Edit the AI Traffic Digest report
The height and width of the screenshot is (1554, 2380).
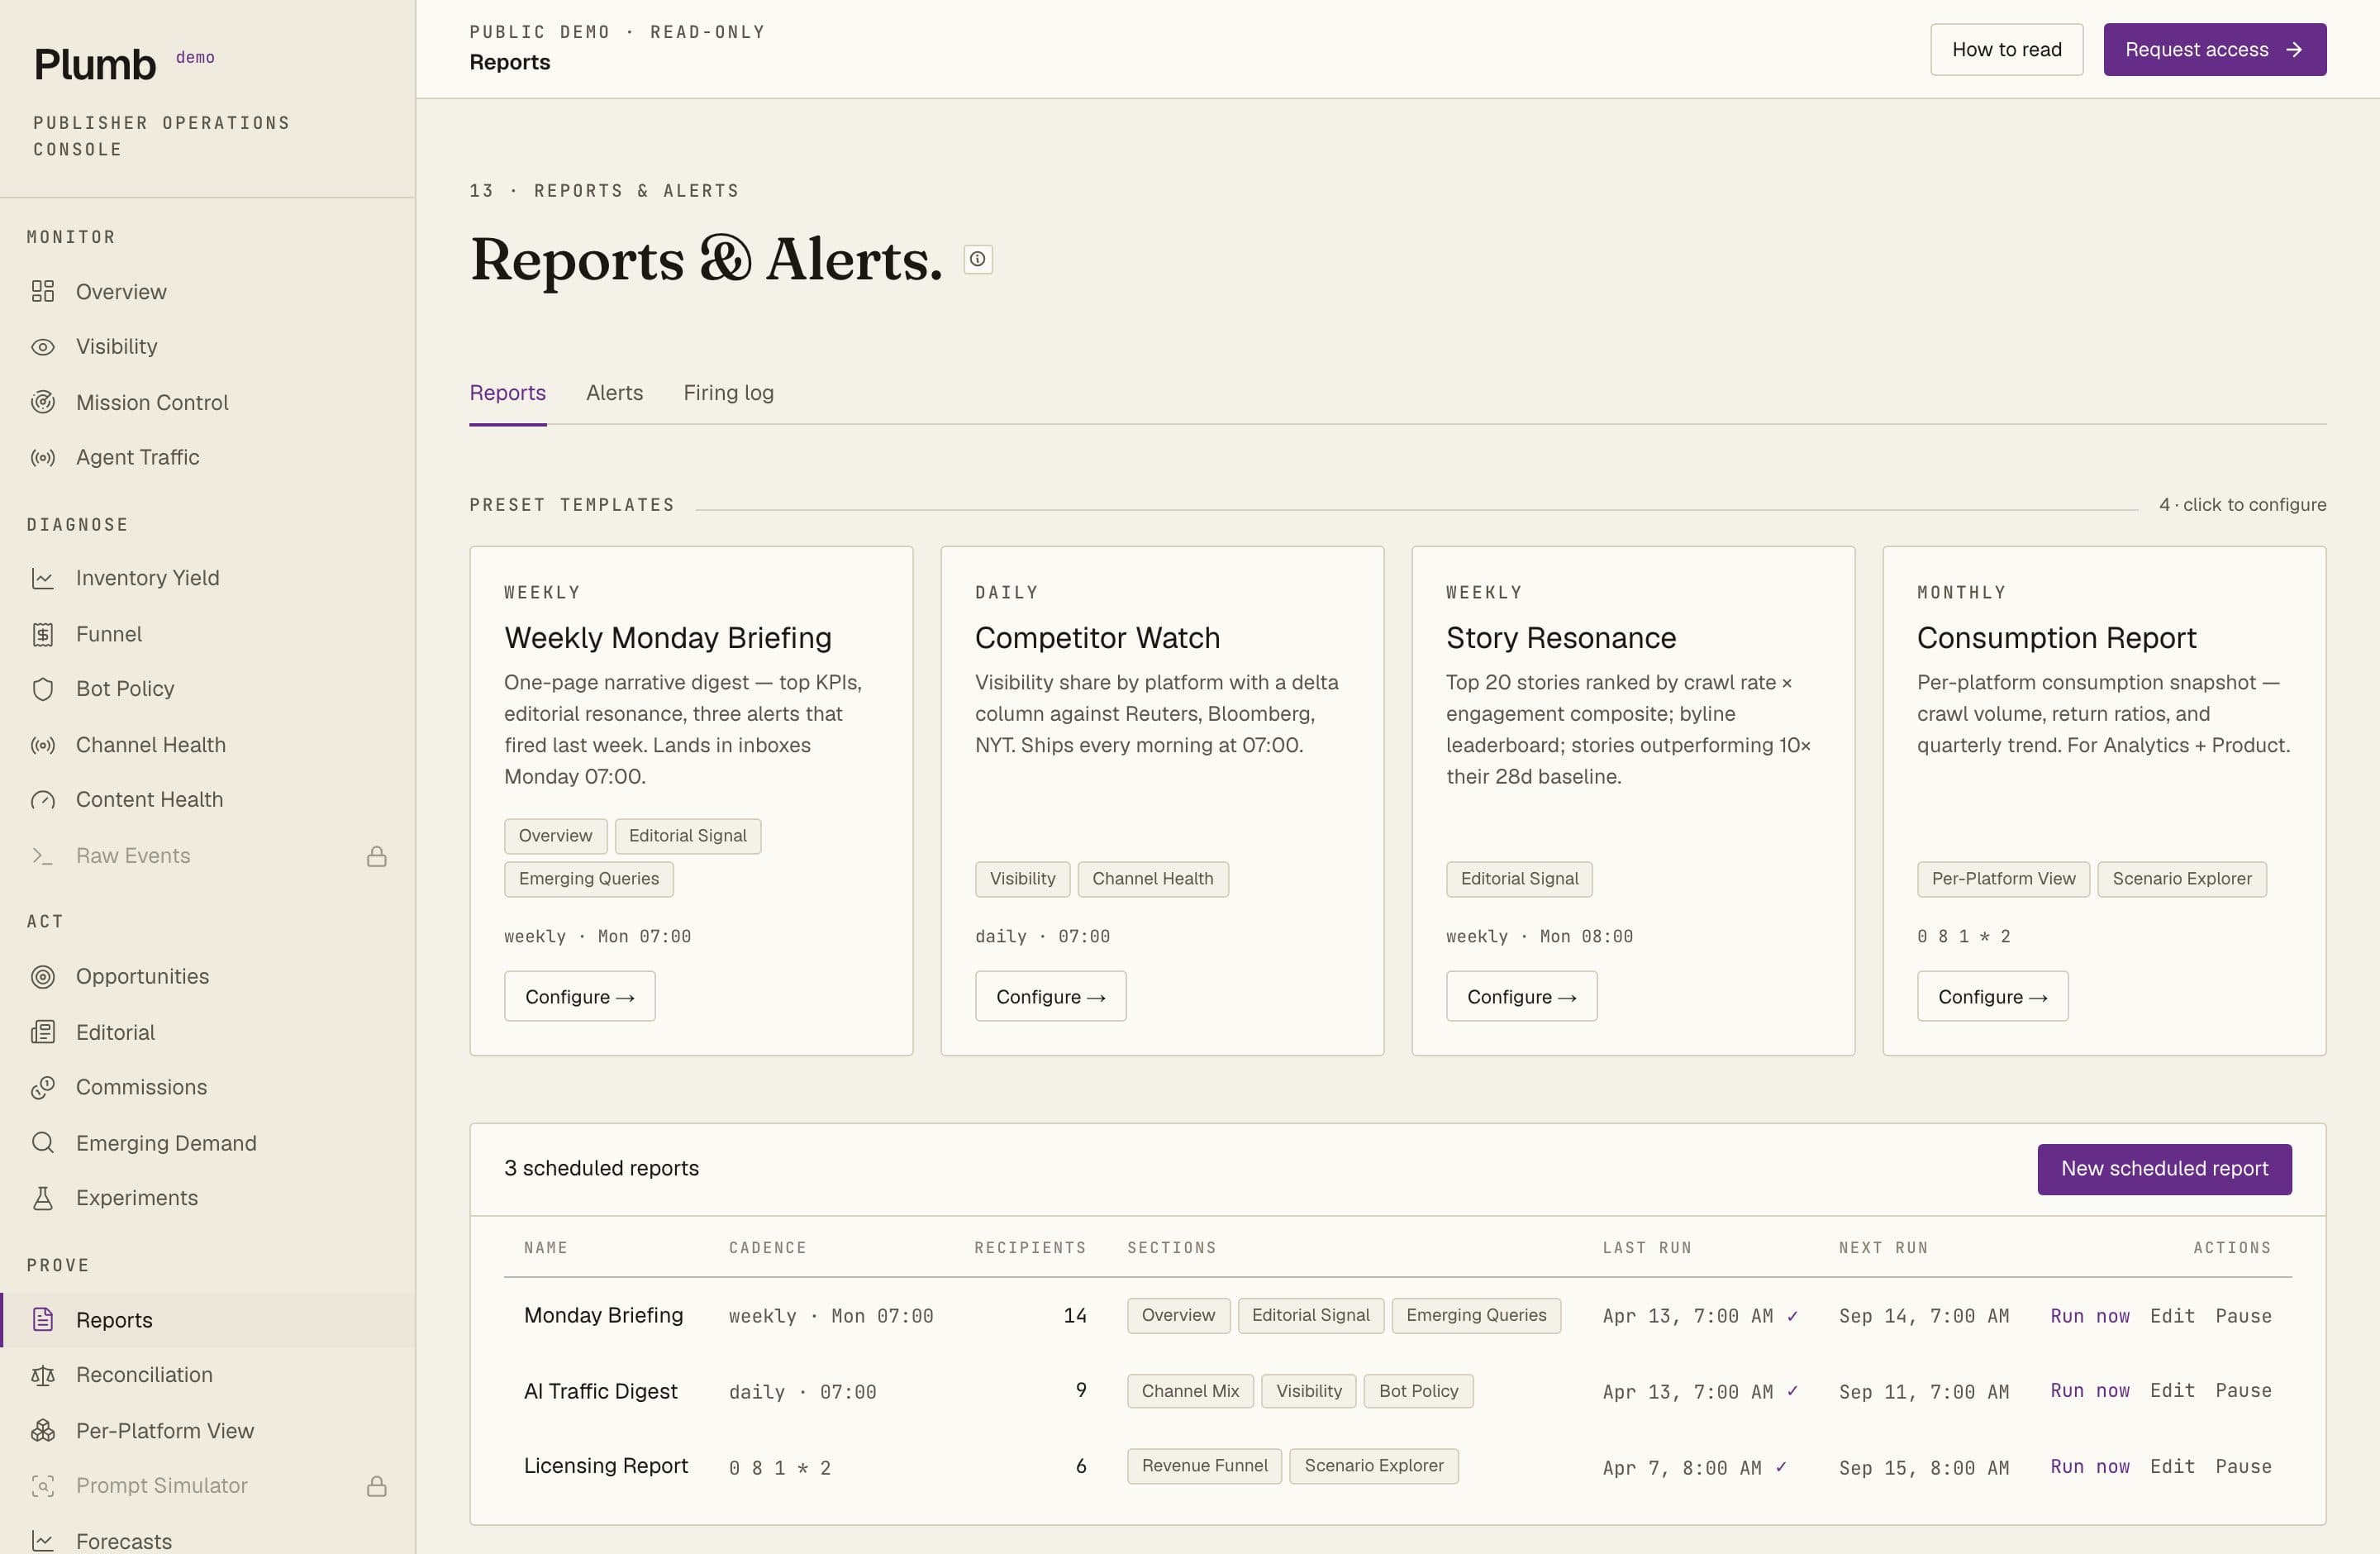(2172, 1391)
